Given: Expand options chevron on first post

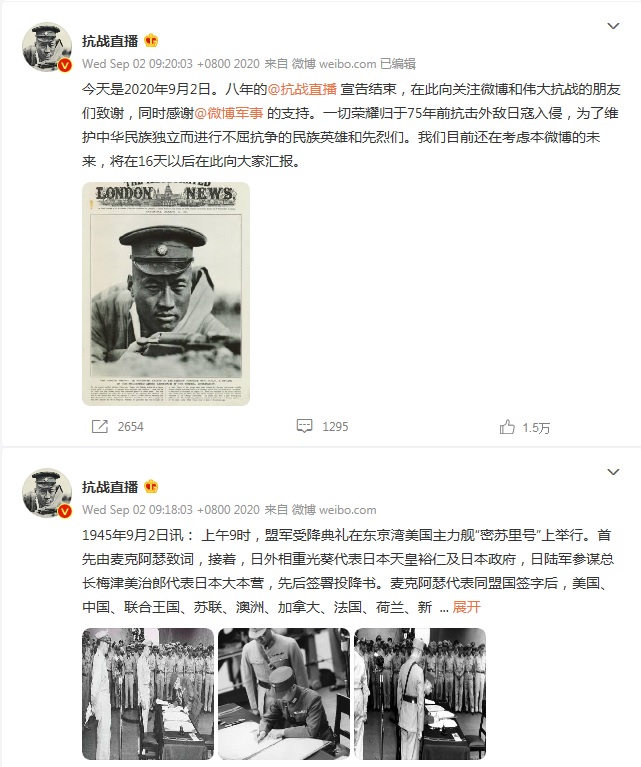Looking at the screenshot, I should click(x=613, y=26).
